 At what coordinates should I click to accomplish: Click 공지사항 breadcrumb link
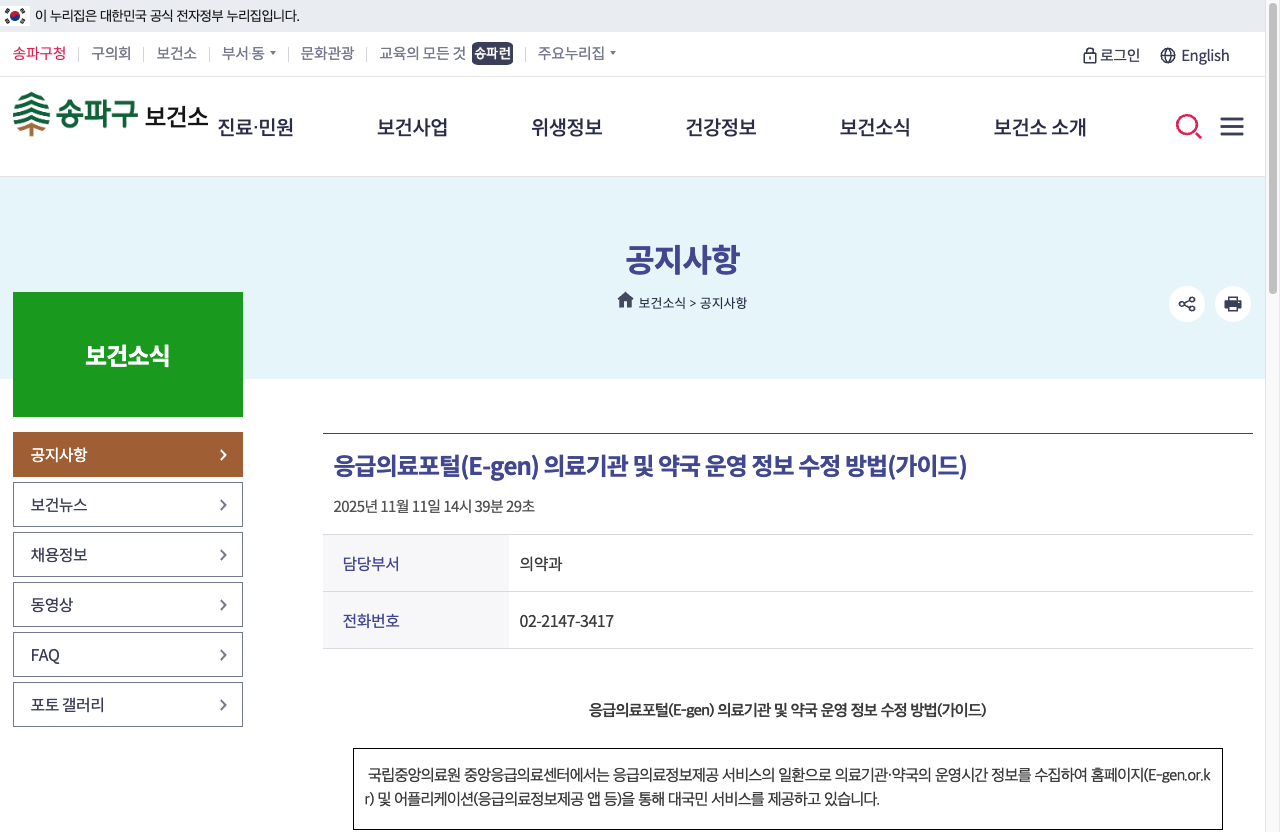coord(723,303)
